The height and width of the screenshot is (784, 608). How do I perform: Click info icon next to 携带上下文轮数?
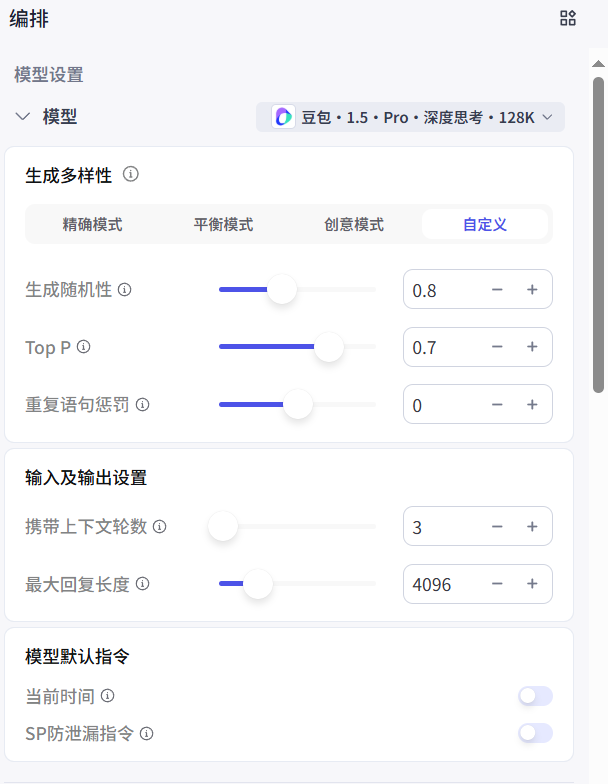click(x=160, y=526)
